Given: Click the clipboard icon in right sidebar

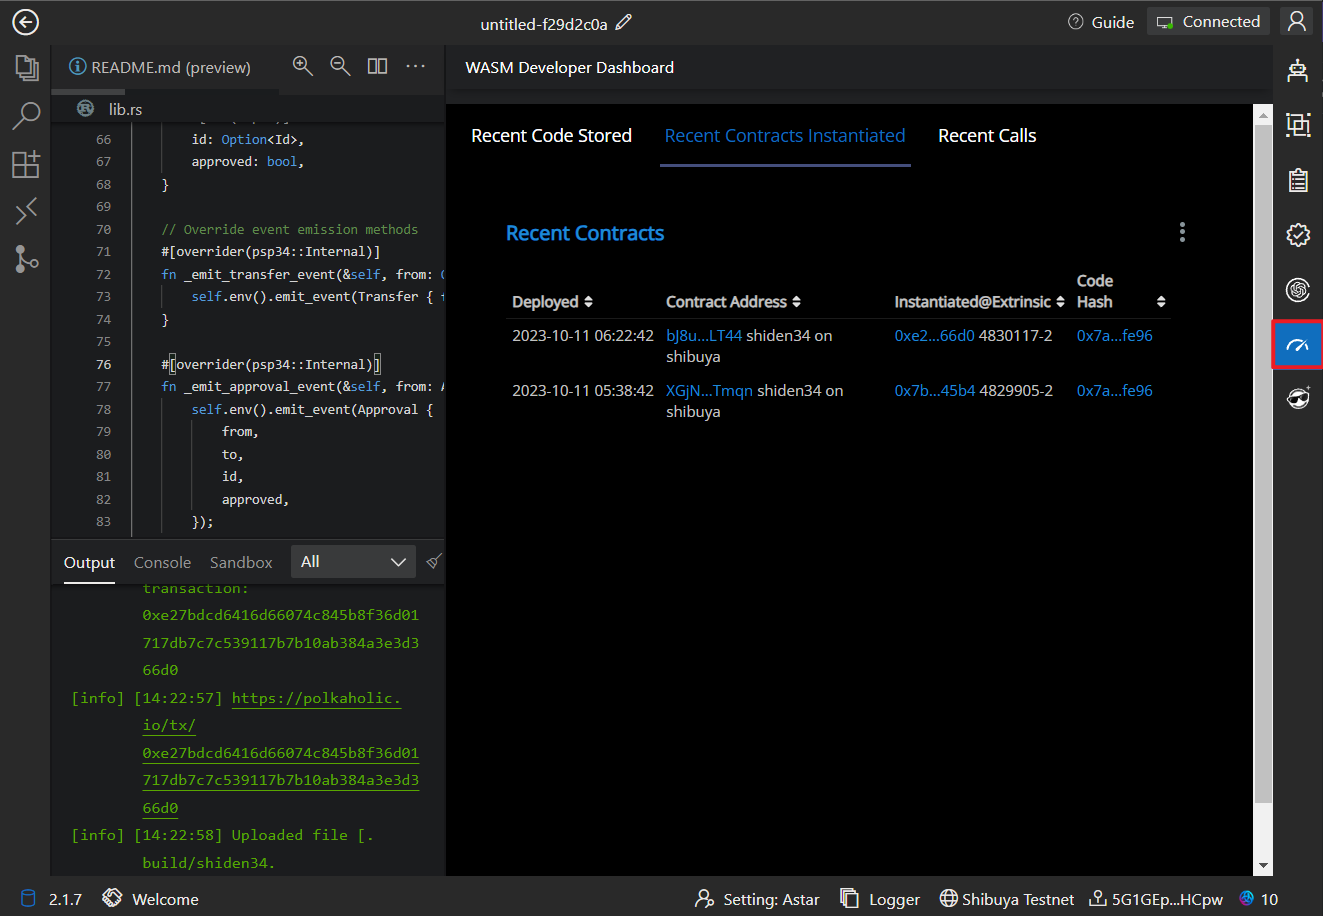Looking at the screenshot, I should pos(1297,180).
